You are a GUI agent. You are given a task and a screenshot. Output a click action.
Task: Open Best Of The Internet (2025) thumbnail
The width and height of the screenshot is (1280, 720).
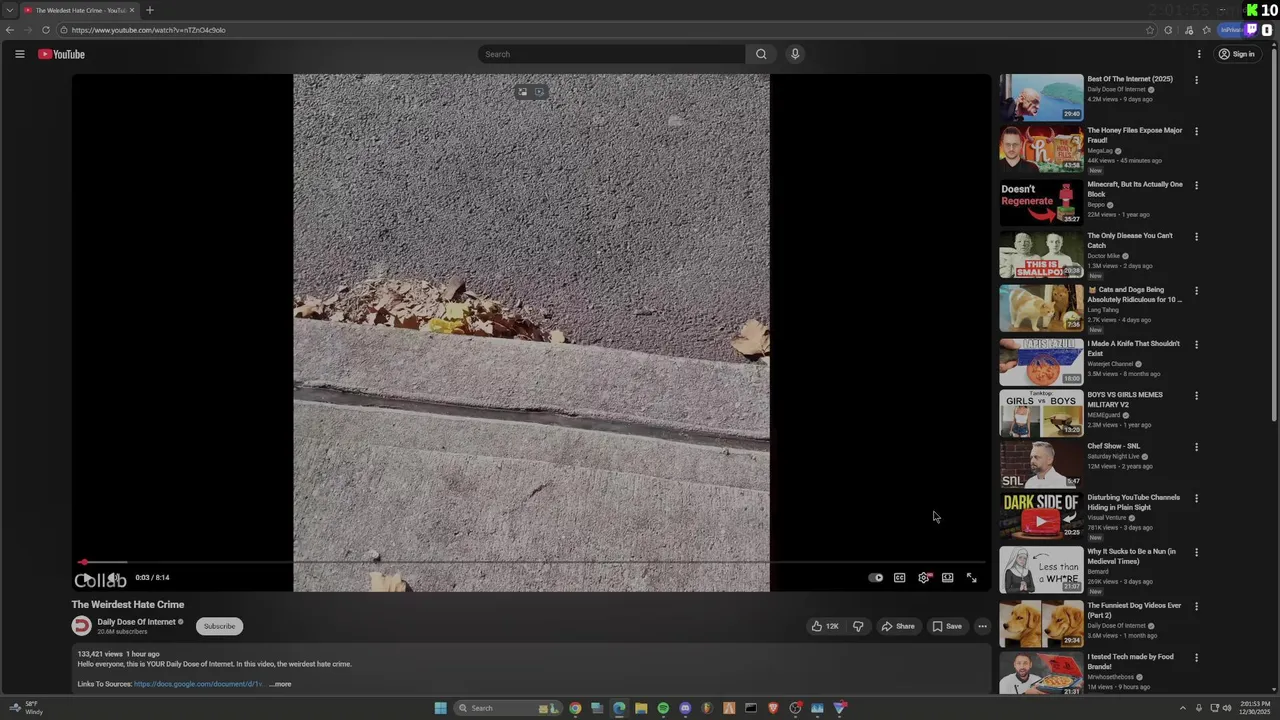point(1041,97)
